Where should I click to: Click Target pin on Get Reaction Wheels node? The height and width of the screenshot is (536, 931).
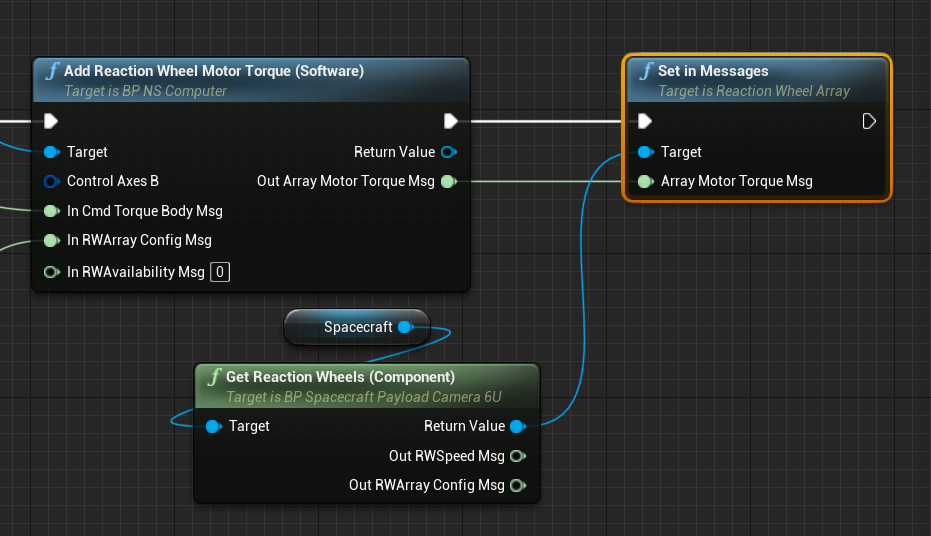pos(213,426)
